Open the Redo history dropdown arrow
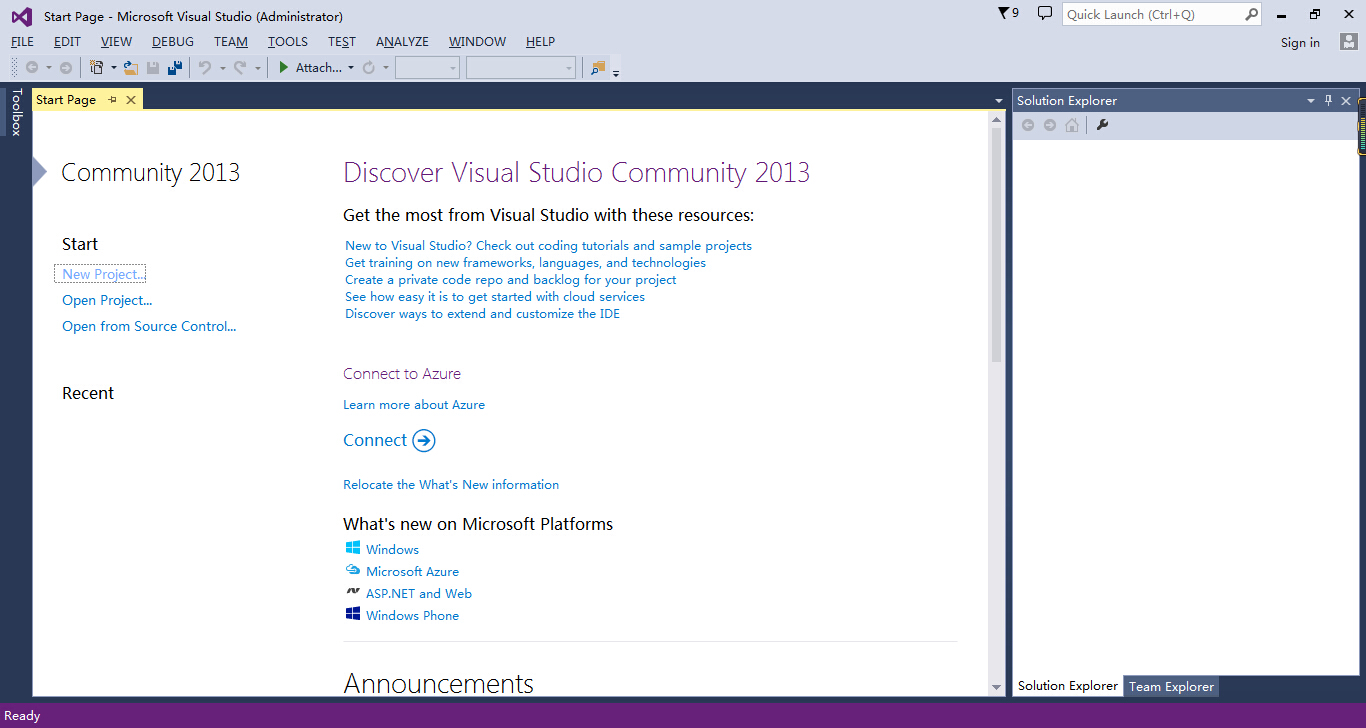Screen dimensions: 1366x728 (x=257, y=68)
